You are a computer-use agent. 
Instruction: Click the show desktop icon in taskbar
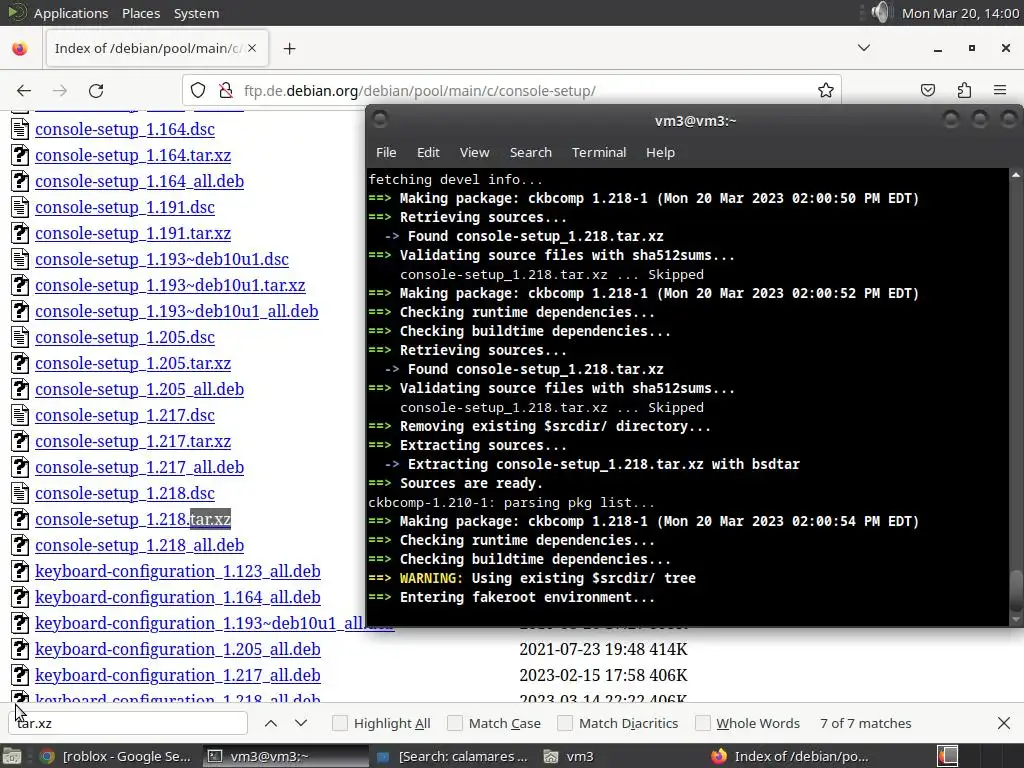tap(10, 756)
